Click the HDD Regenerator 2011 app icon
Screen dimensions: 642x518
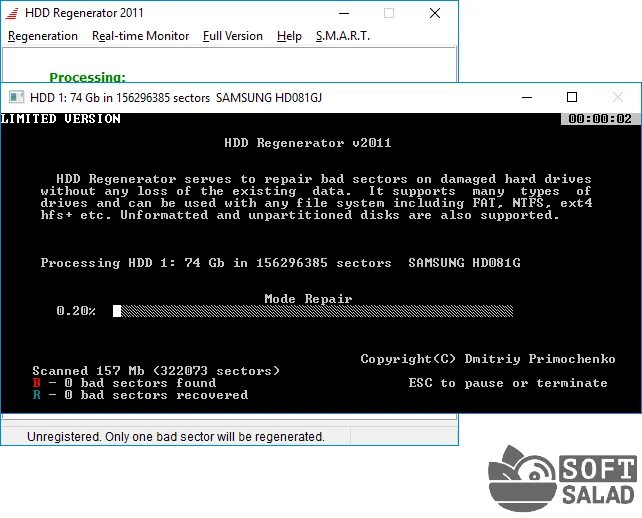[12, 14]
